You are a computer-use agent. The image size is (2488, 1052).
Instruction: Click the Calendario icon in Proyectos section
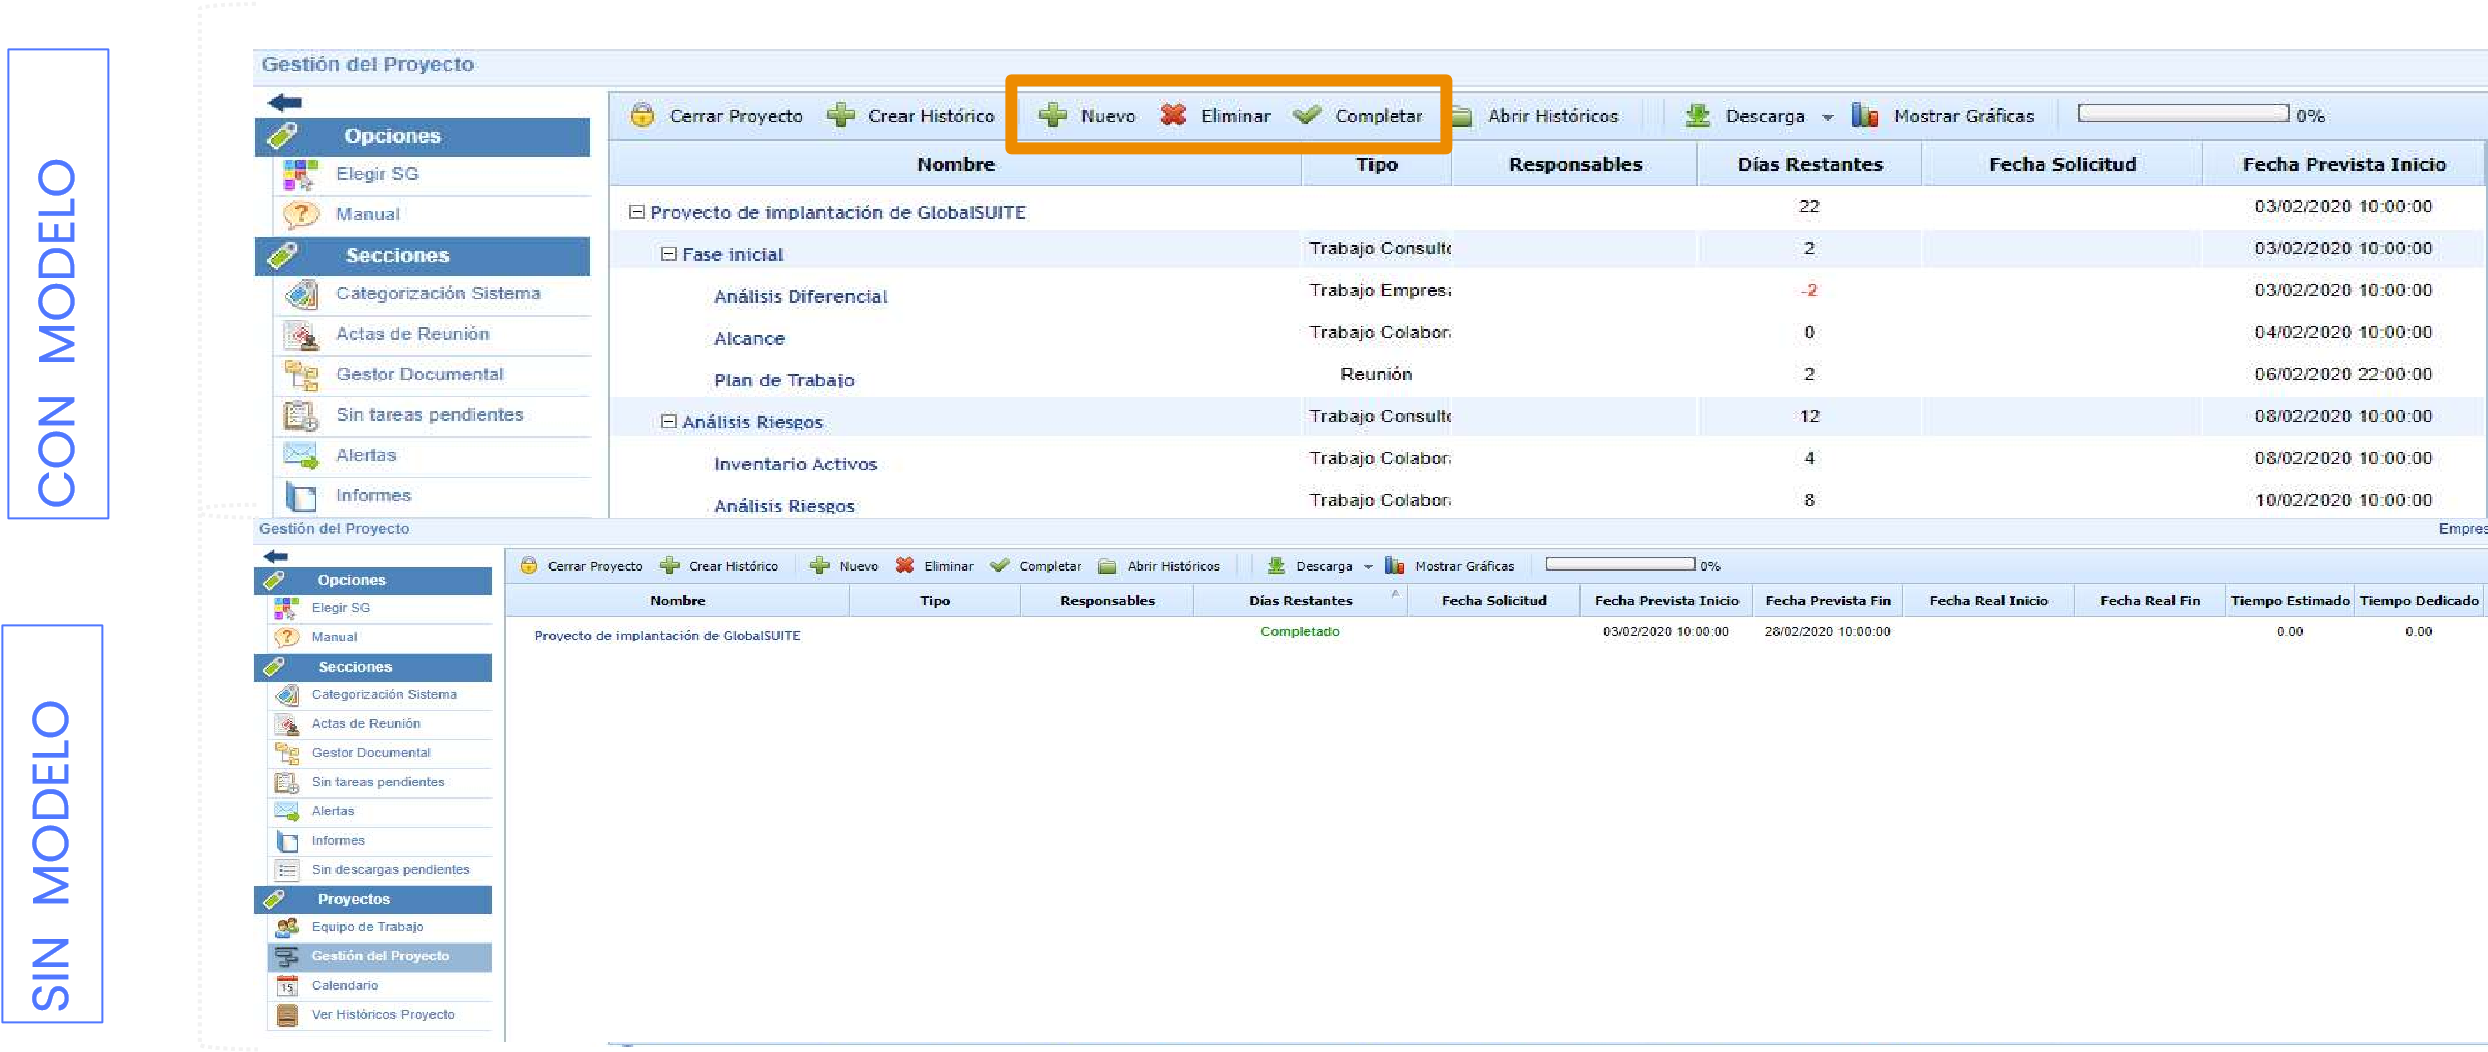tap(287, 986)
